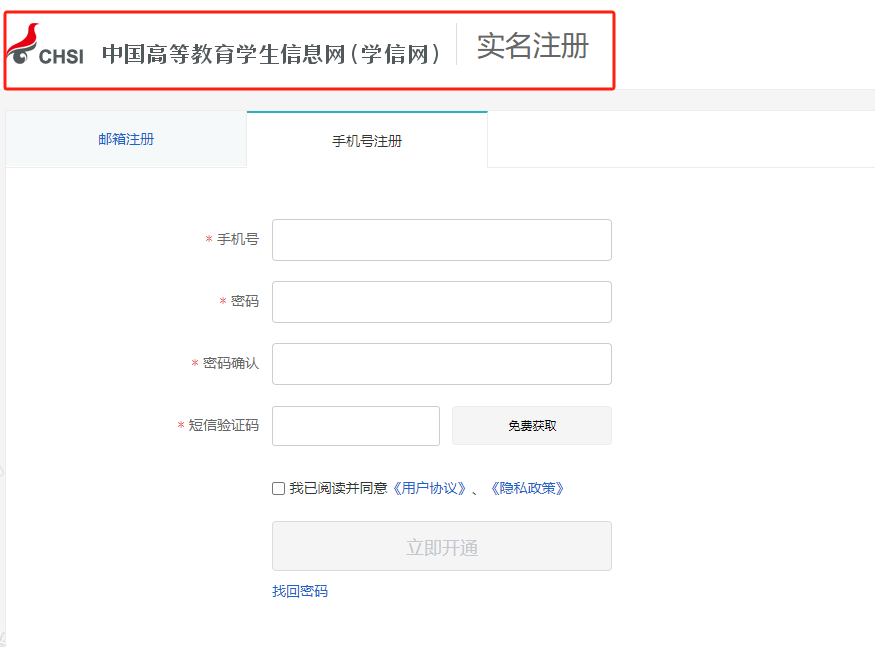Tick the agreement checkbox
The width and height of the screenshot is (875, 647).
(278, 489)
